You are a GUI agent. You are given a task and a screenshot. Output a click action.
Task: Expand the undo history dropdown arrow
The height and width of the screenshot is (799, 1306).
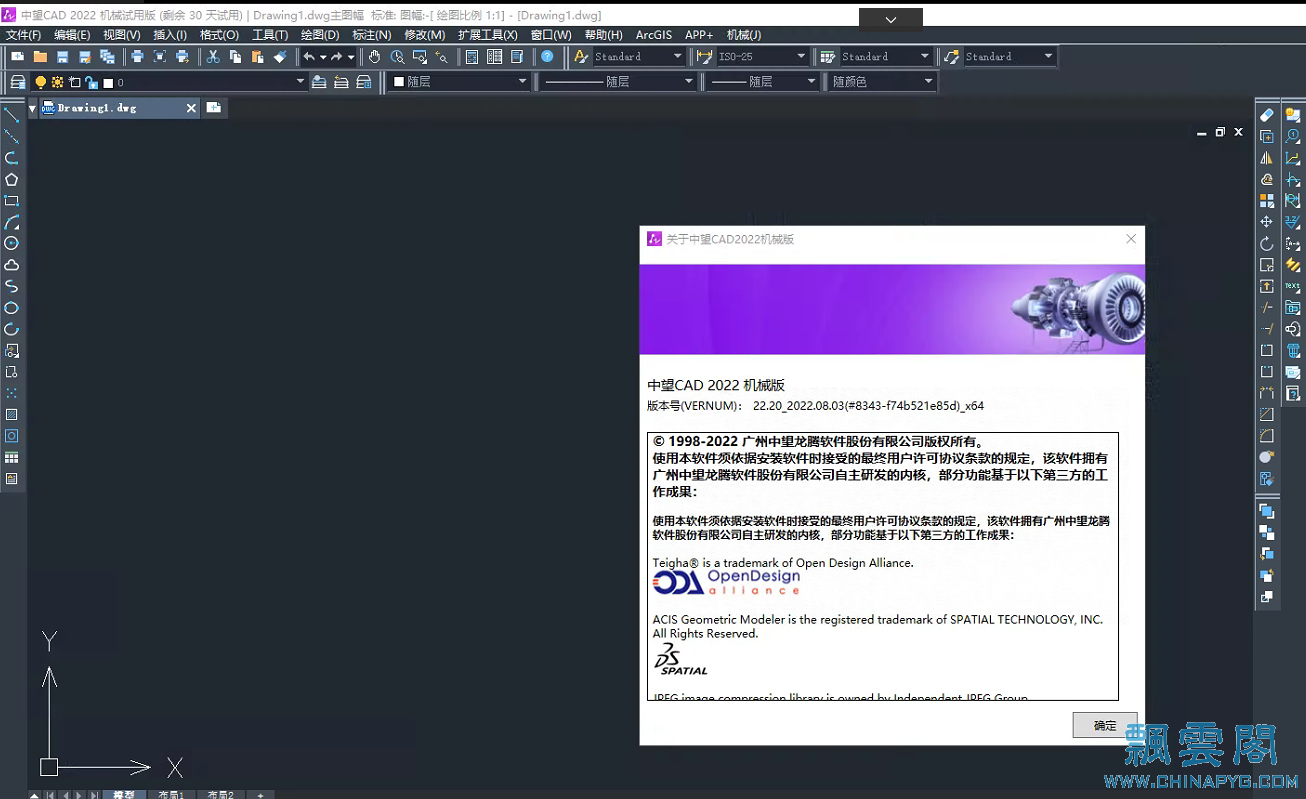click(323, 57)
